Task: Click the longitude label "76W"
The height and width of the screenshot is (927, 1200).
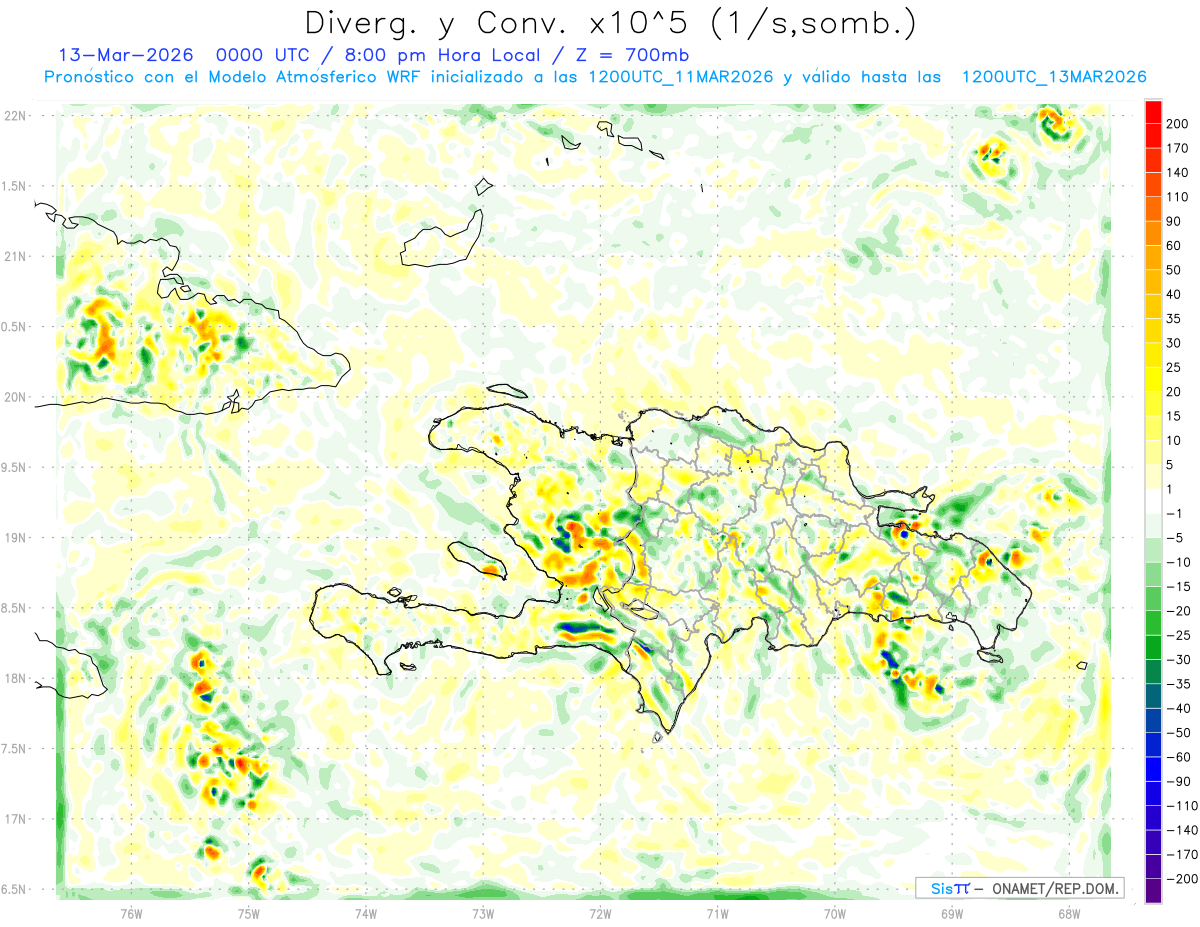Action: 131,913
